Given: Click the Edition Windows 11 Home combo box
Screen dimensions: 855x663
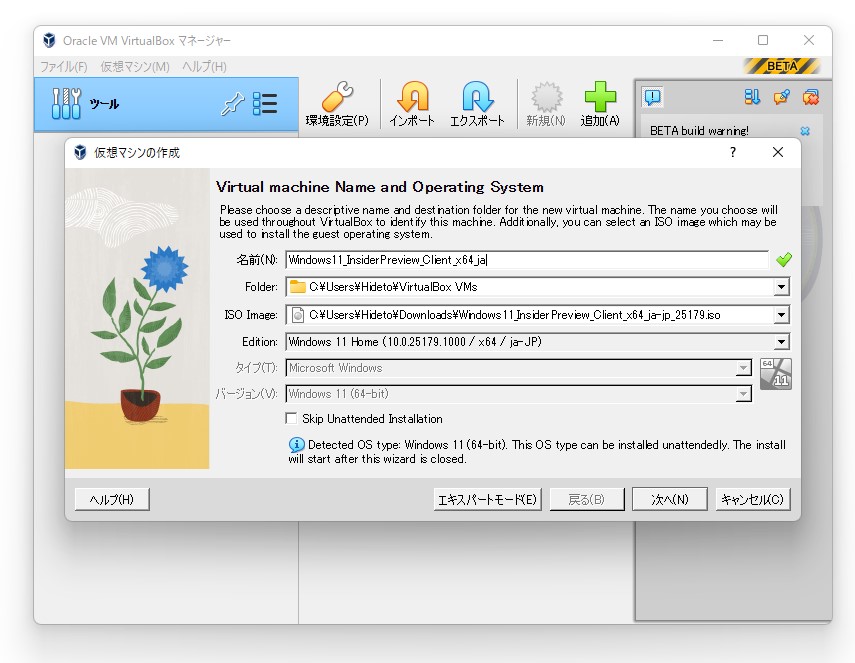Looking at the screenshot, I should [537, 342].
